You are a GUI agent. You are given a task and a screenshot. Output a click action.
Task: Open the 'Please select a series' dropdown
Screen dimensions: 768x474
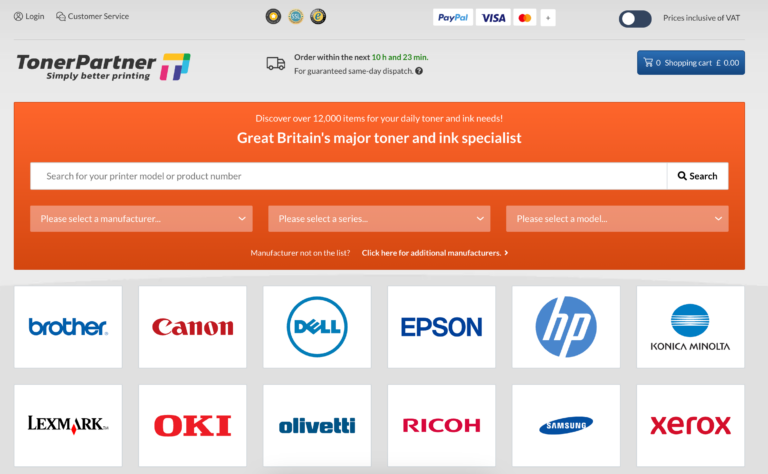pos(379,218)
